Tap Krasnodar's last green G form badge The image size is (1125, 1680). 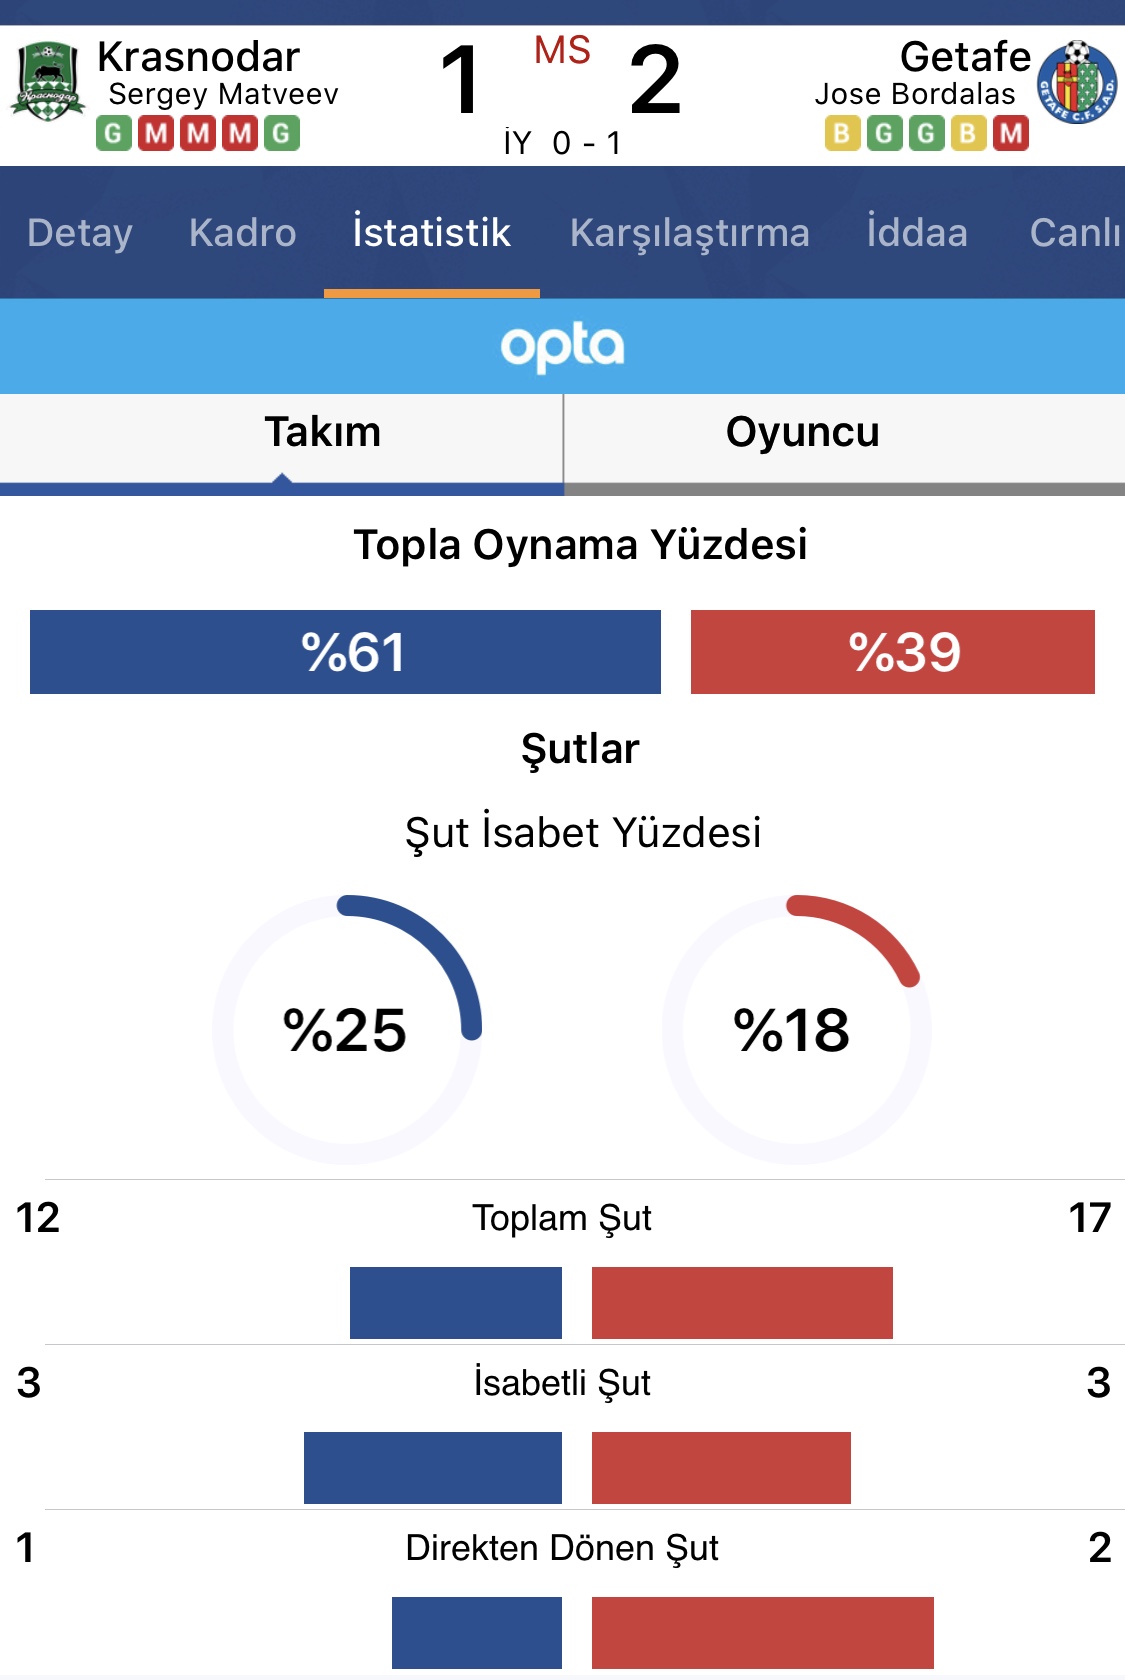[x=282, y=133]
